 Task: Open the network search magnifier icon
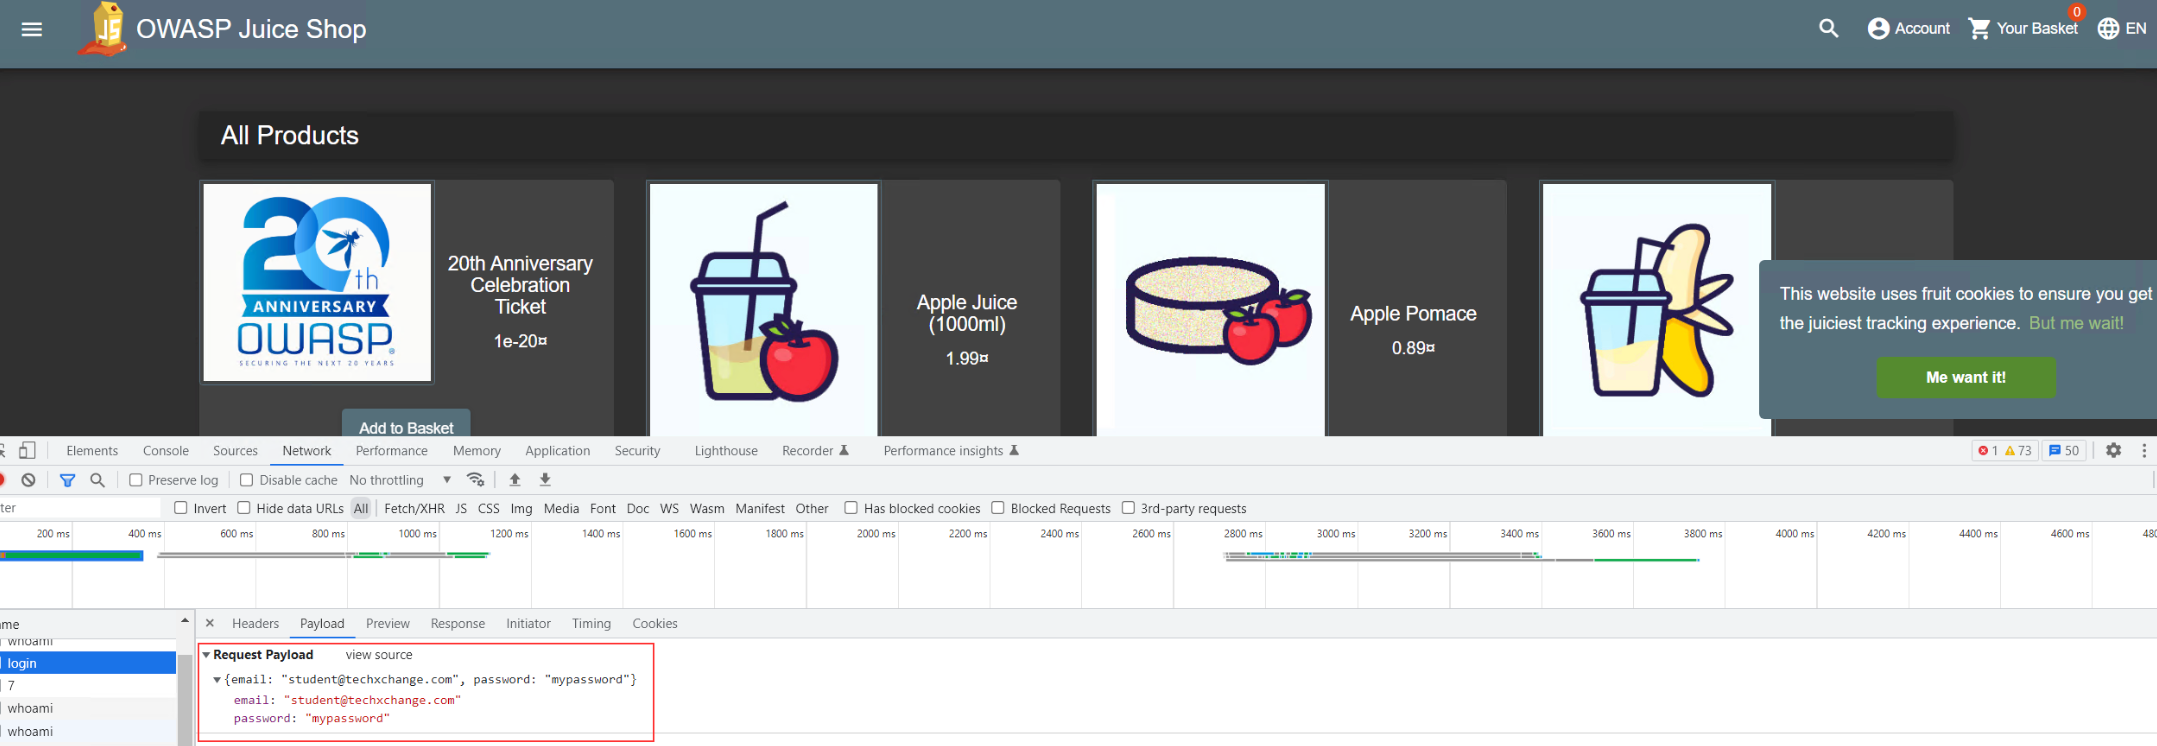pos(97,480)
